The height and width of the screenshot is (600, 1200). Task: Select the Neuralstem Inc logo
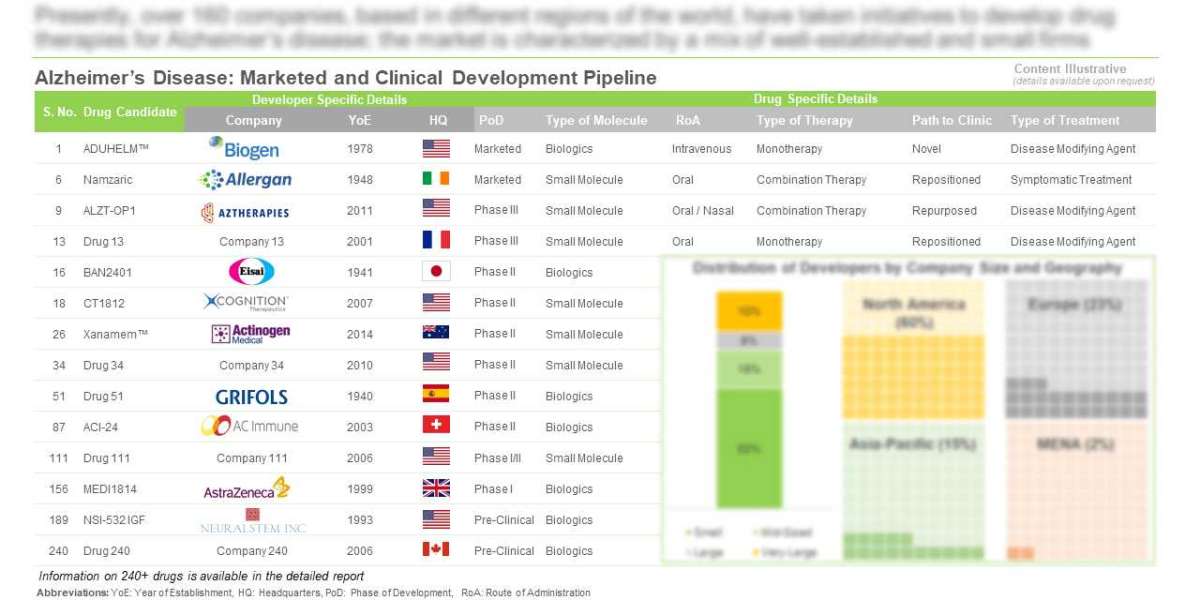point(252,520)
